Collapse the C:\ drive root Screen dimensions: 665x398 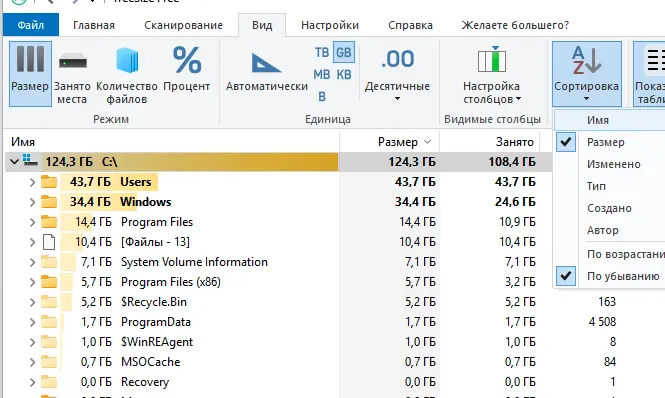click(x=14, y=162)
